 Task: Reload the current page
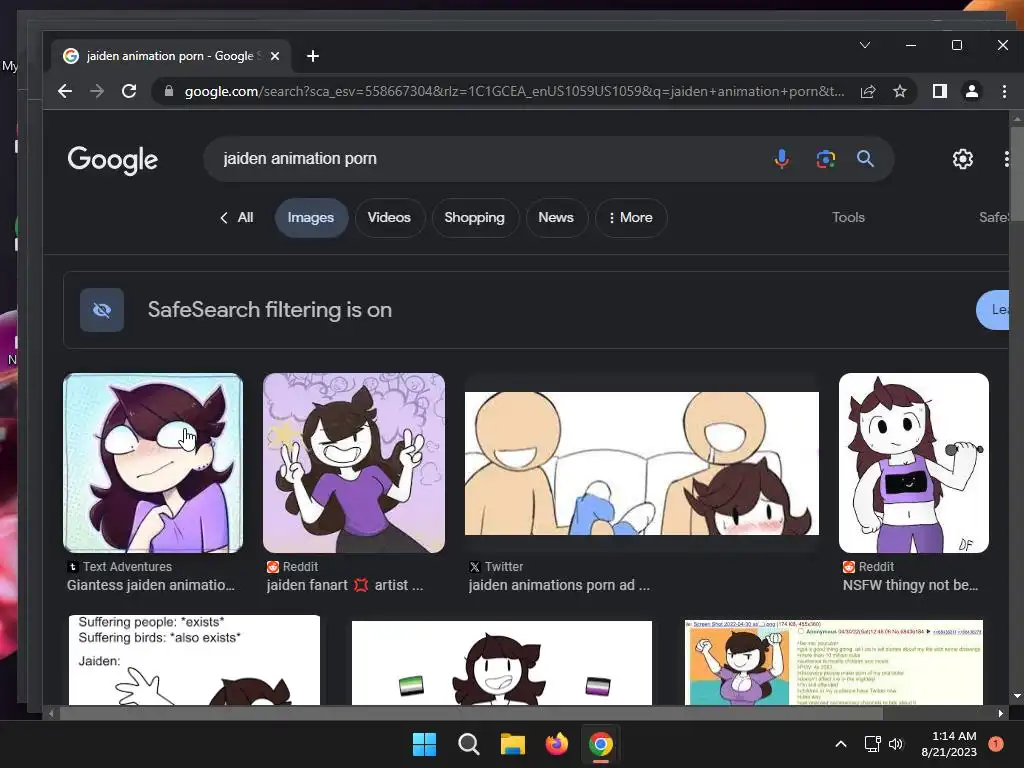[x=129, y=91]
